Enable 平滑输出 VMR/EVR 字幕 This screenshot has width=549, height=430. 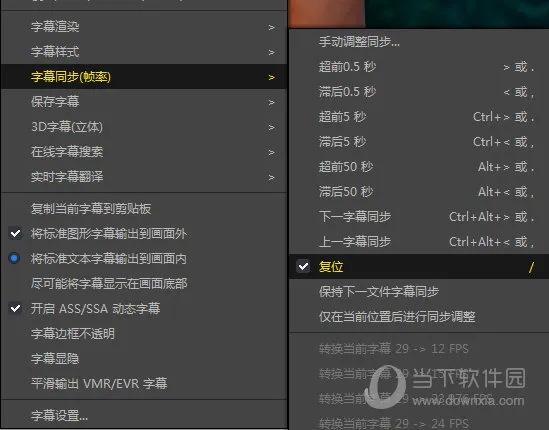144,384
